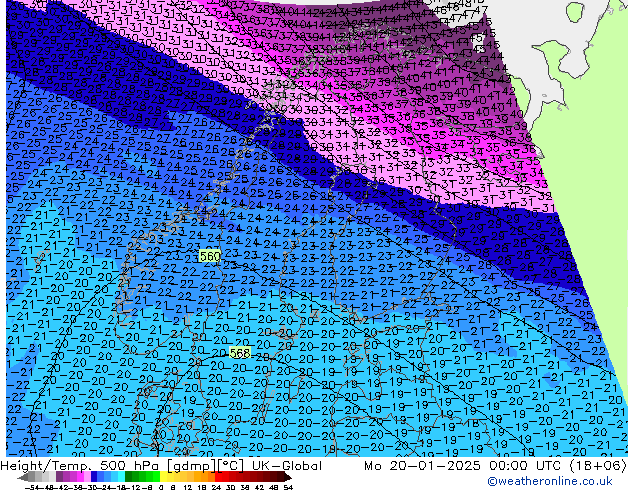Click the 560 geopotential contour label
The height and width of the screenshot is (490, 634).
click(210, 257)
